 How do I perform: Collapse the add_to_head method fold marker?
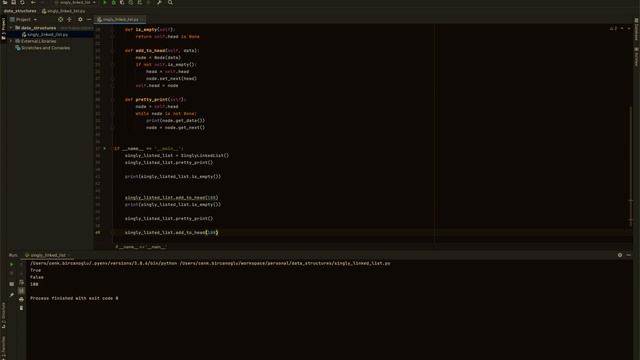(x=112, y=51)
